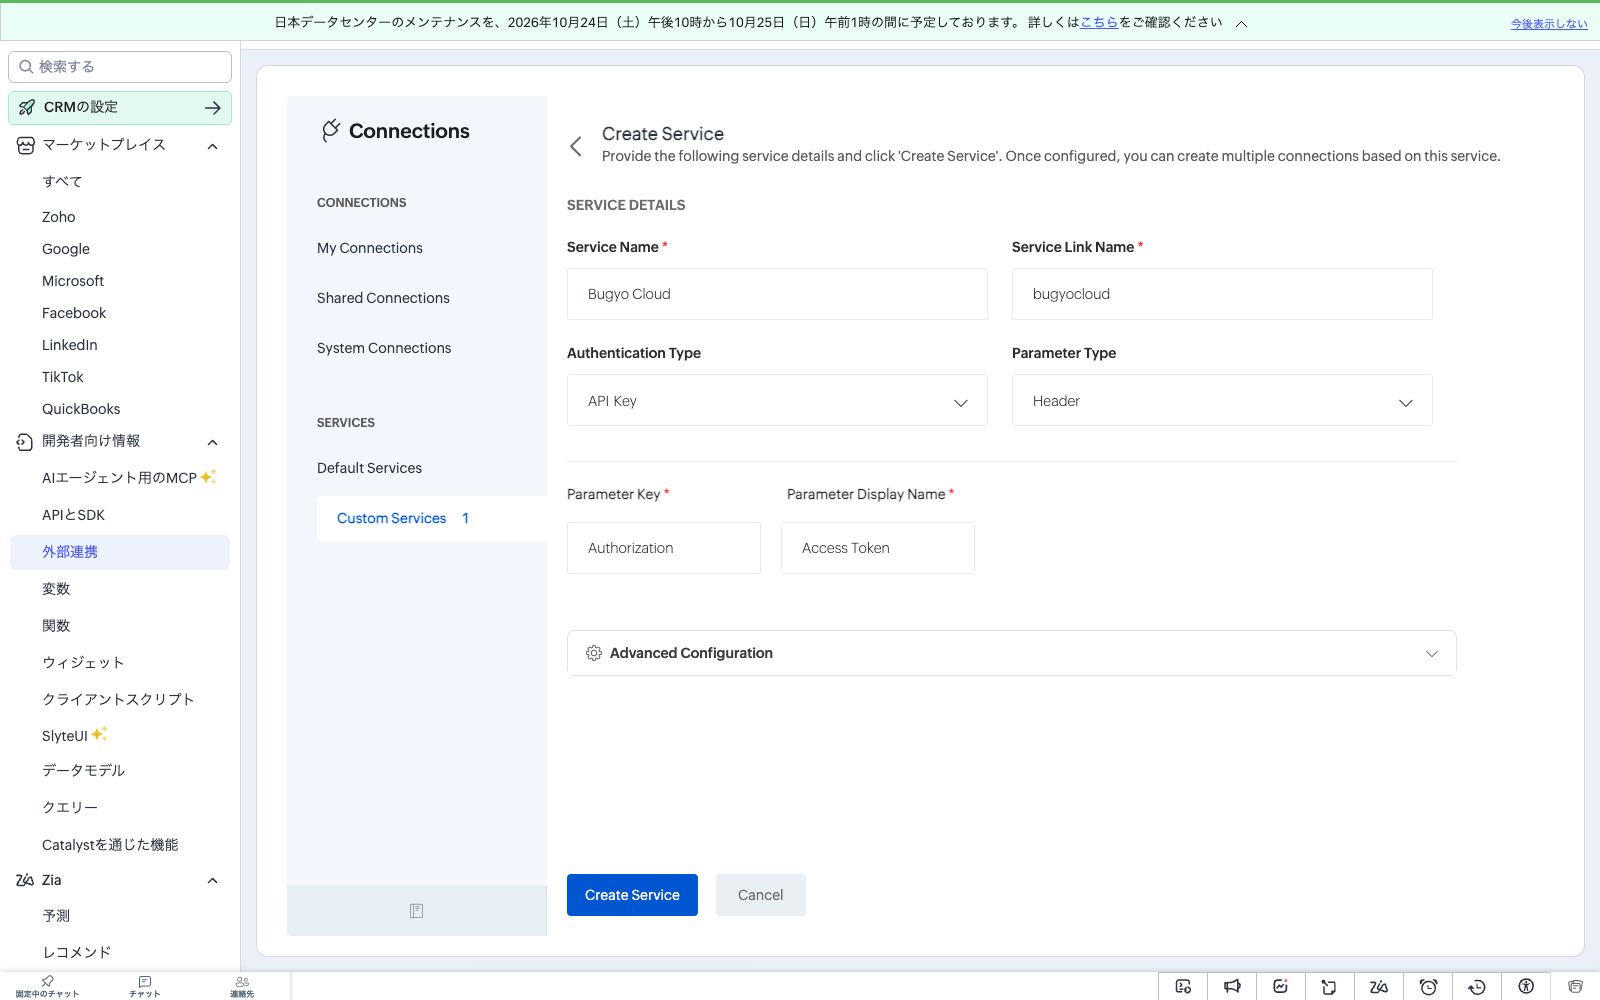1600x1000 pixels.
Task: Open the 連絡先 contacts icon
Action: (x=242, y=986)
